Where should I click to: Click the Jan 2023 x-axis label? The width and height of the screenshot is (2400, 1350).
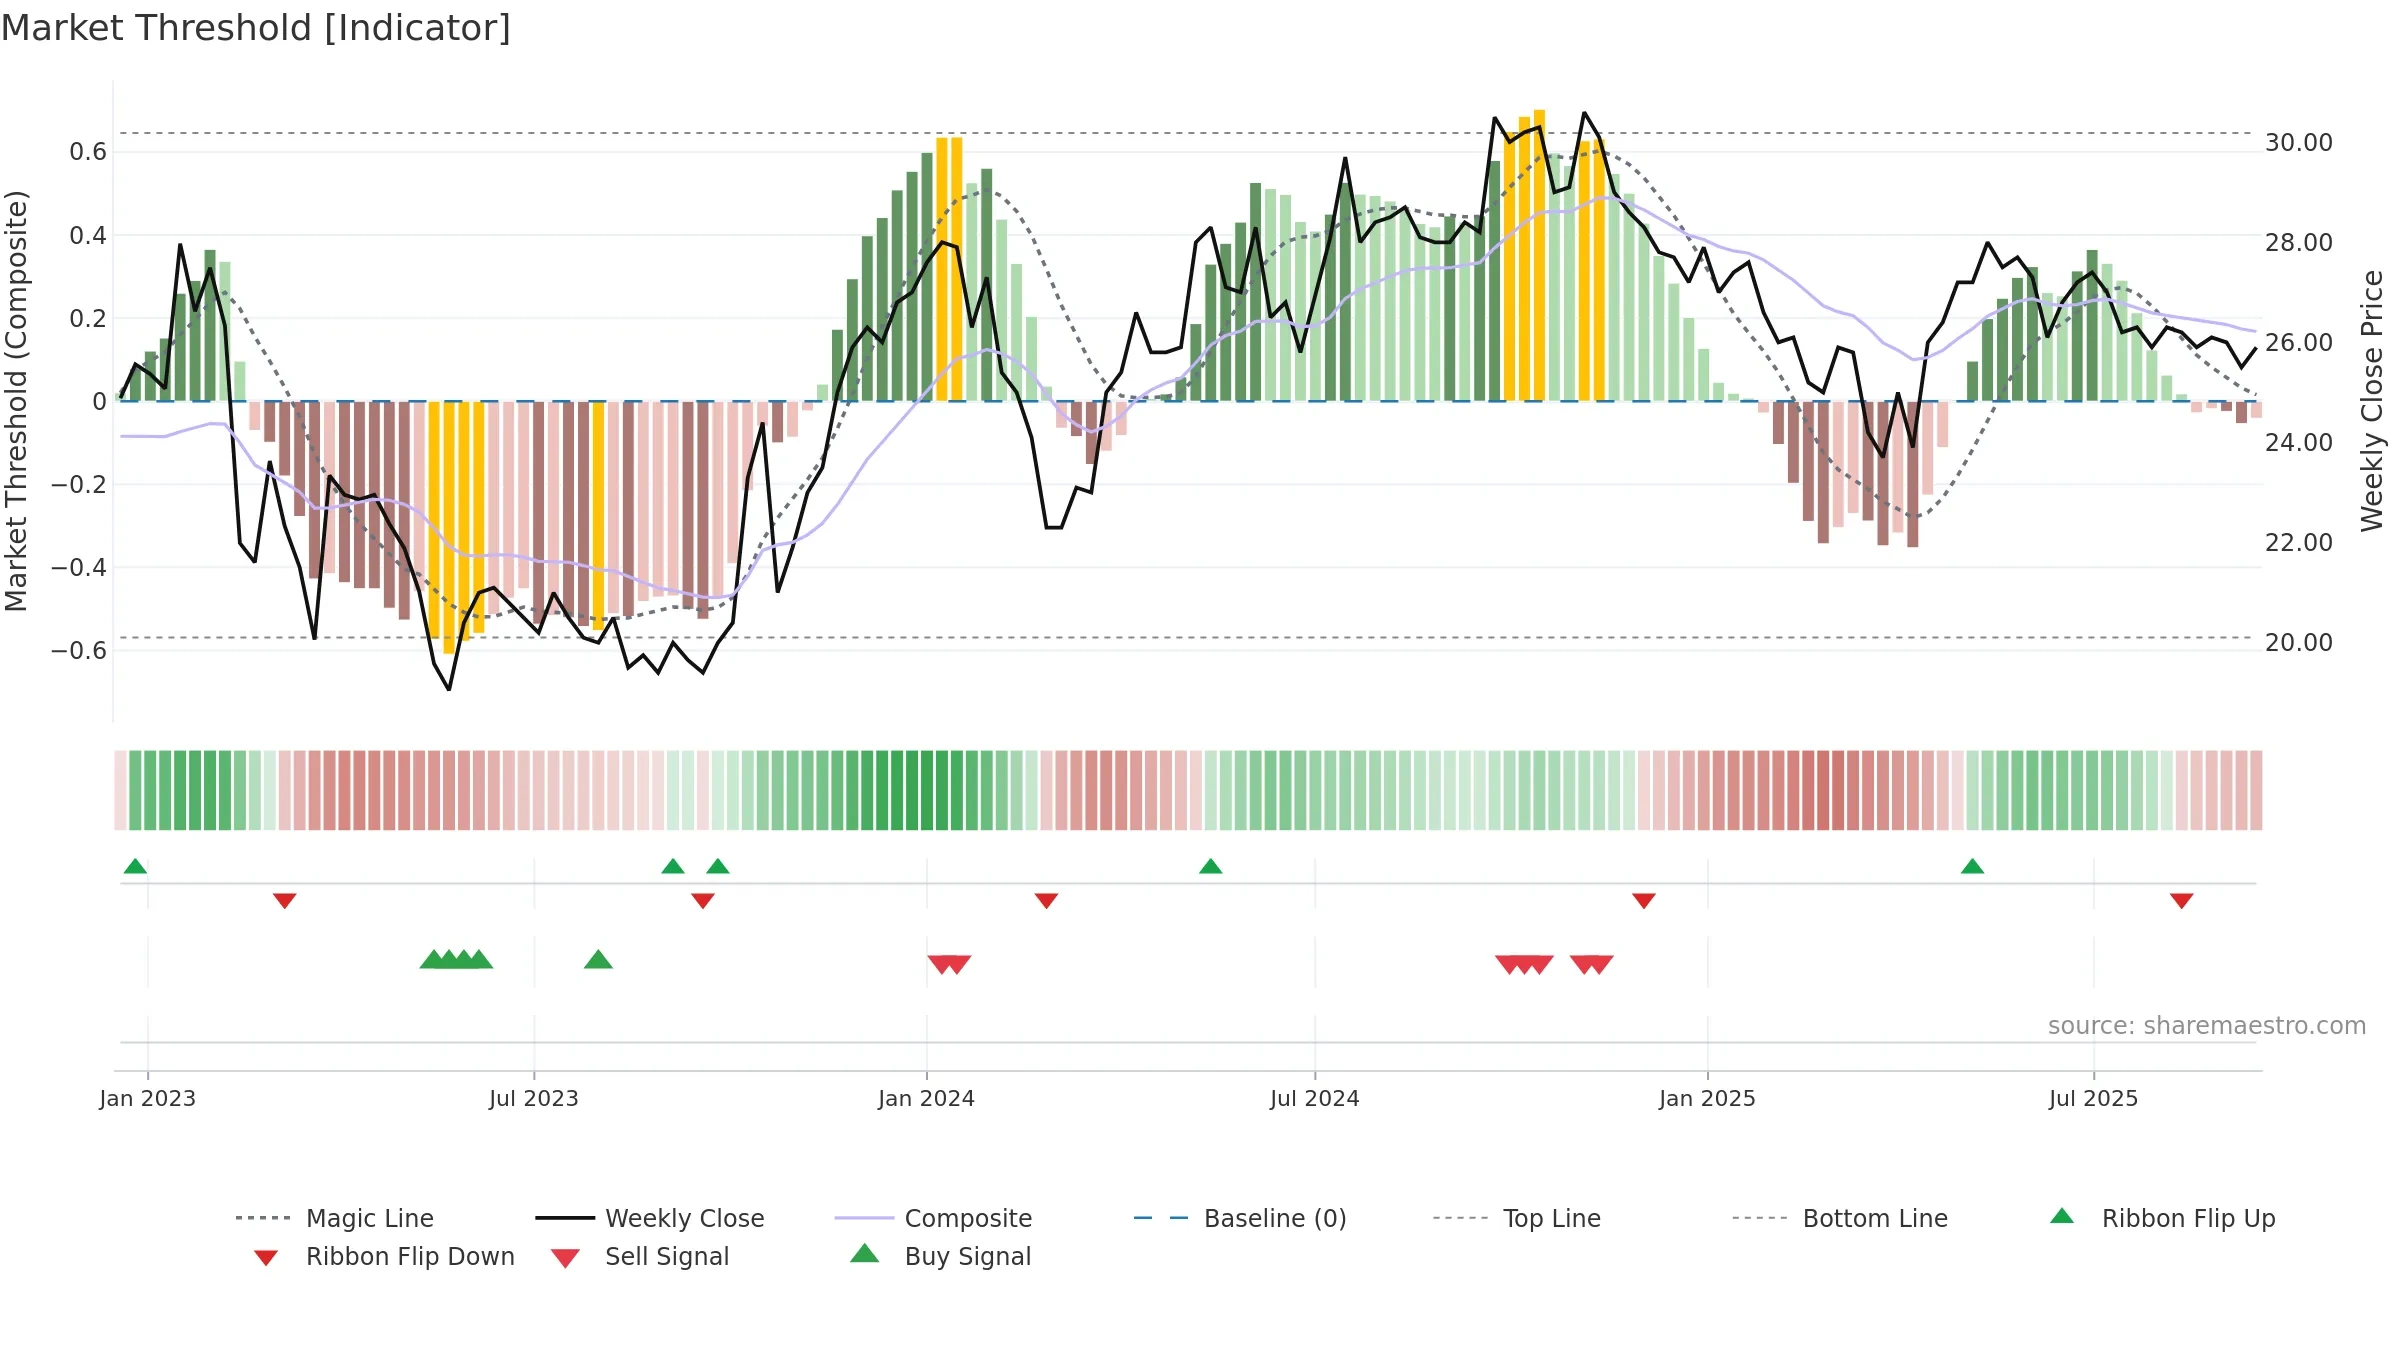click(x=148, y=1098)
